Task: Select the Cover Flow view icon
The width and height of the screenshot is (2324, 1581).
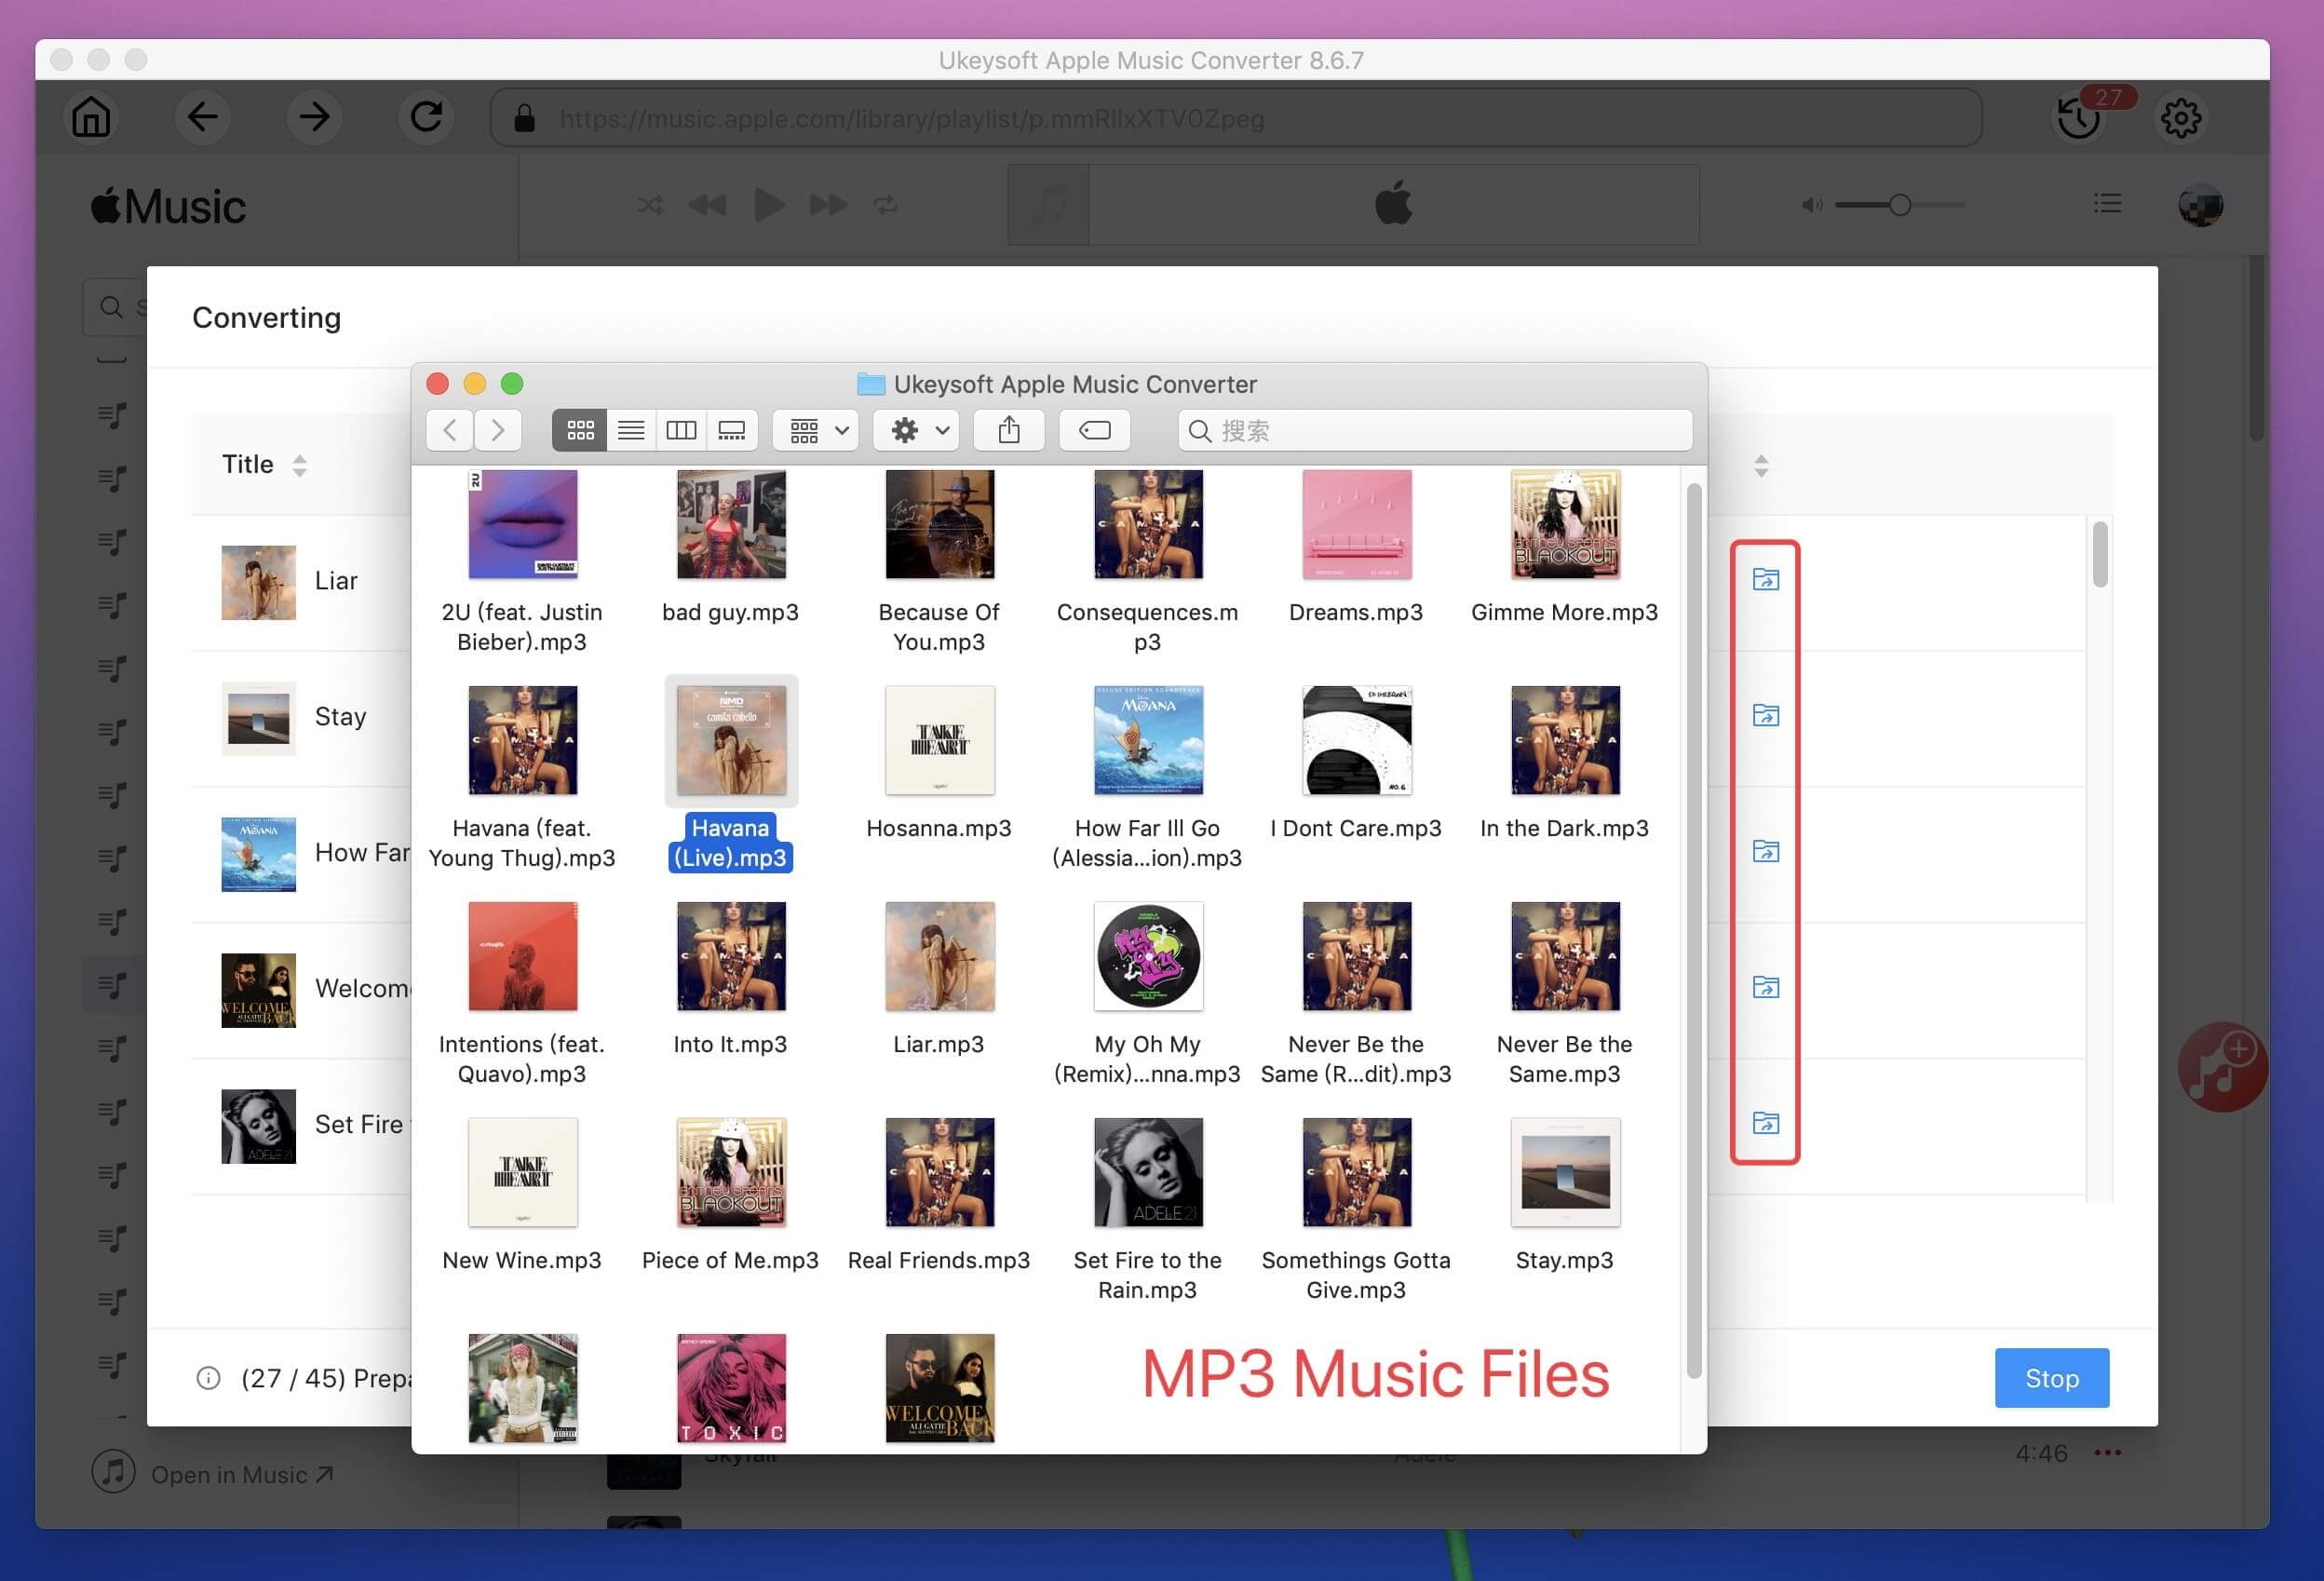Action: point(733,429)
